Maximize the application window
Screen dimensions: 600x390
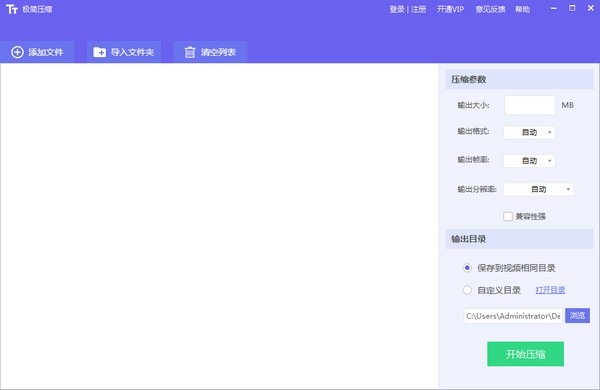click(572, 8)
